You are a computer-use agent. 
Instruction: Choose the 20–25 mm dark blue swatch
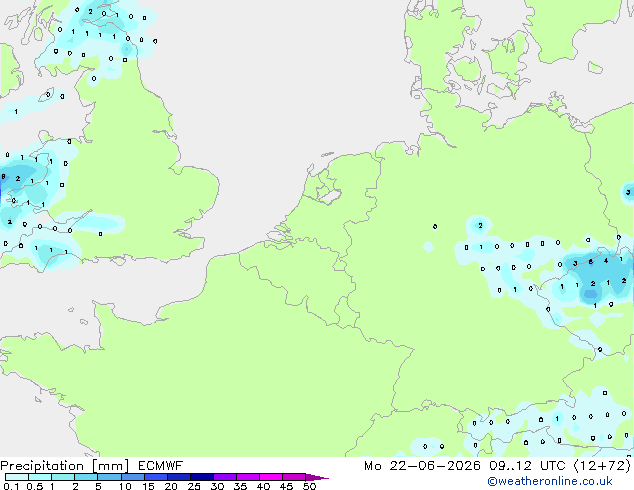tap(179, 477)
